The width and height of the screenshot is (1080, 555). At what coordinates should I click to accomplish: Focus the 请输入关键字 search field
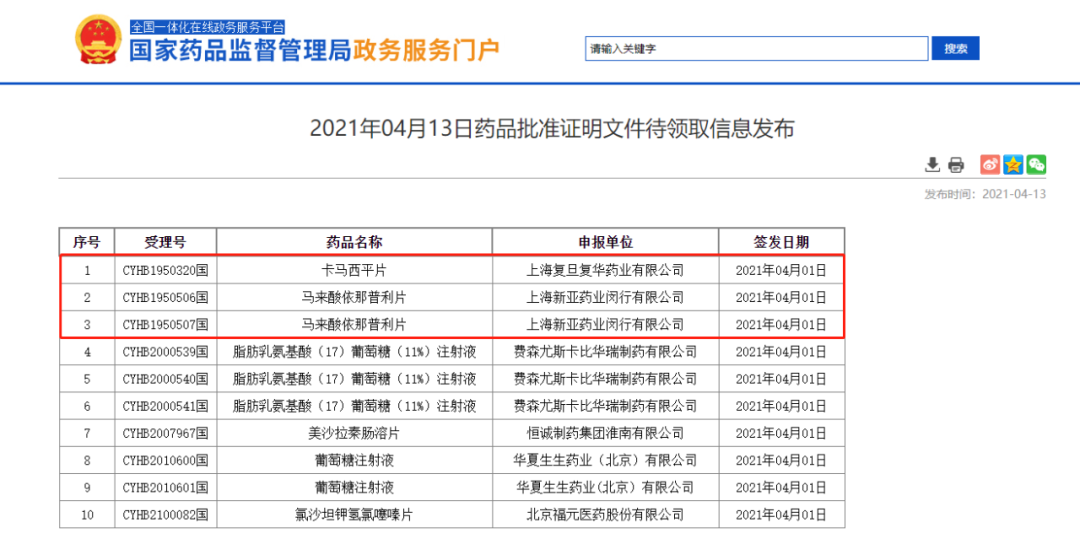click(757, 48)
